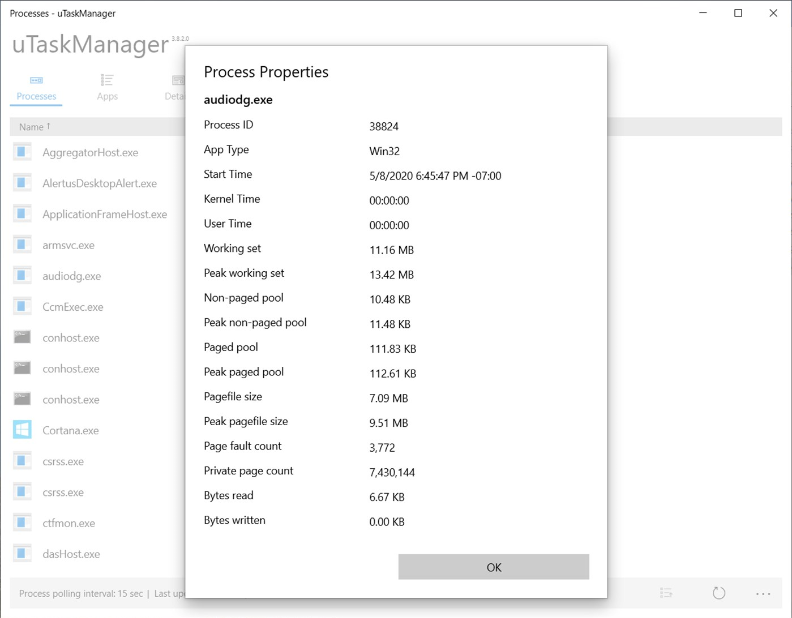Select the AggregatorHost.exe icon
The width and height of the screenshot is (792, 618).
point(22,152)
